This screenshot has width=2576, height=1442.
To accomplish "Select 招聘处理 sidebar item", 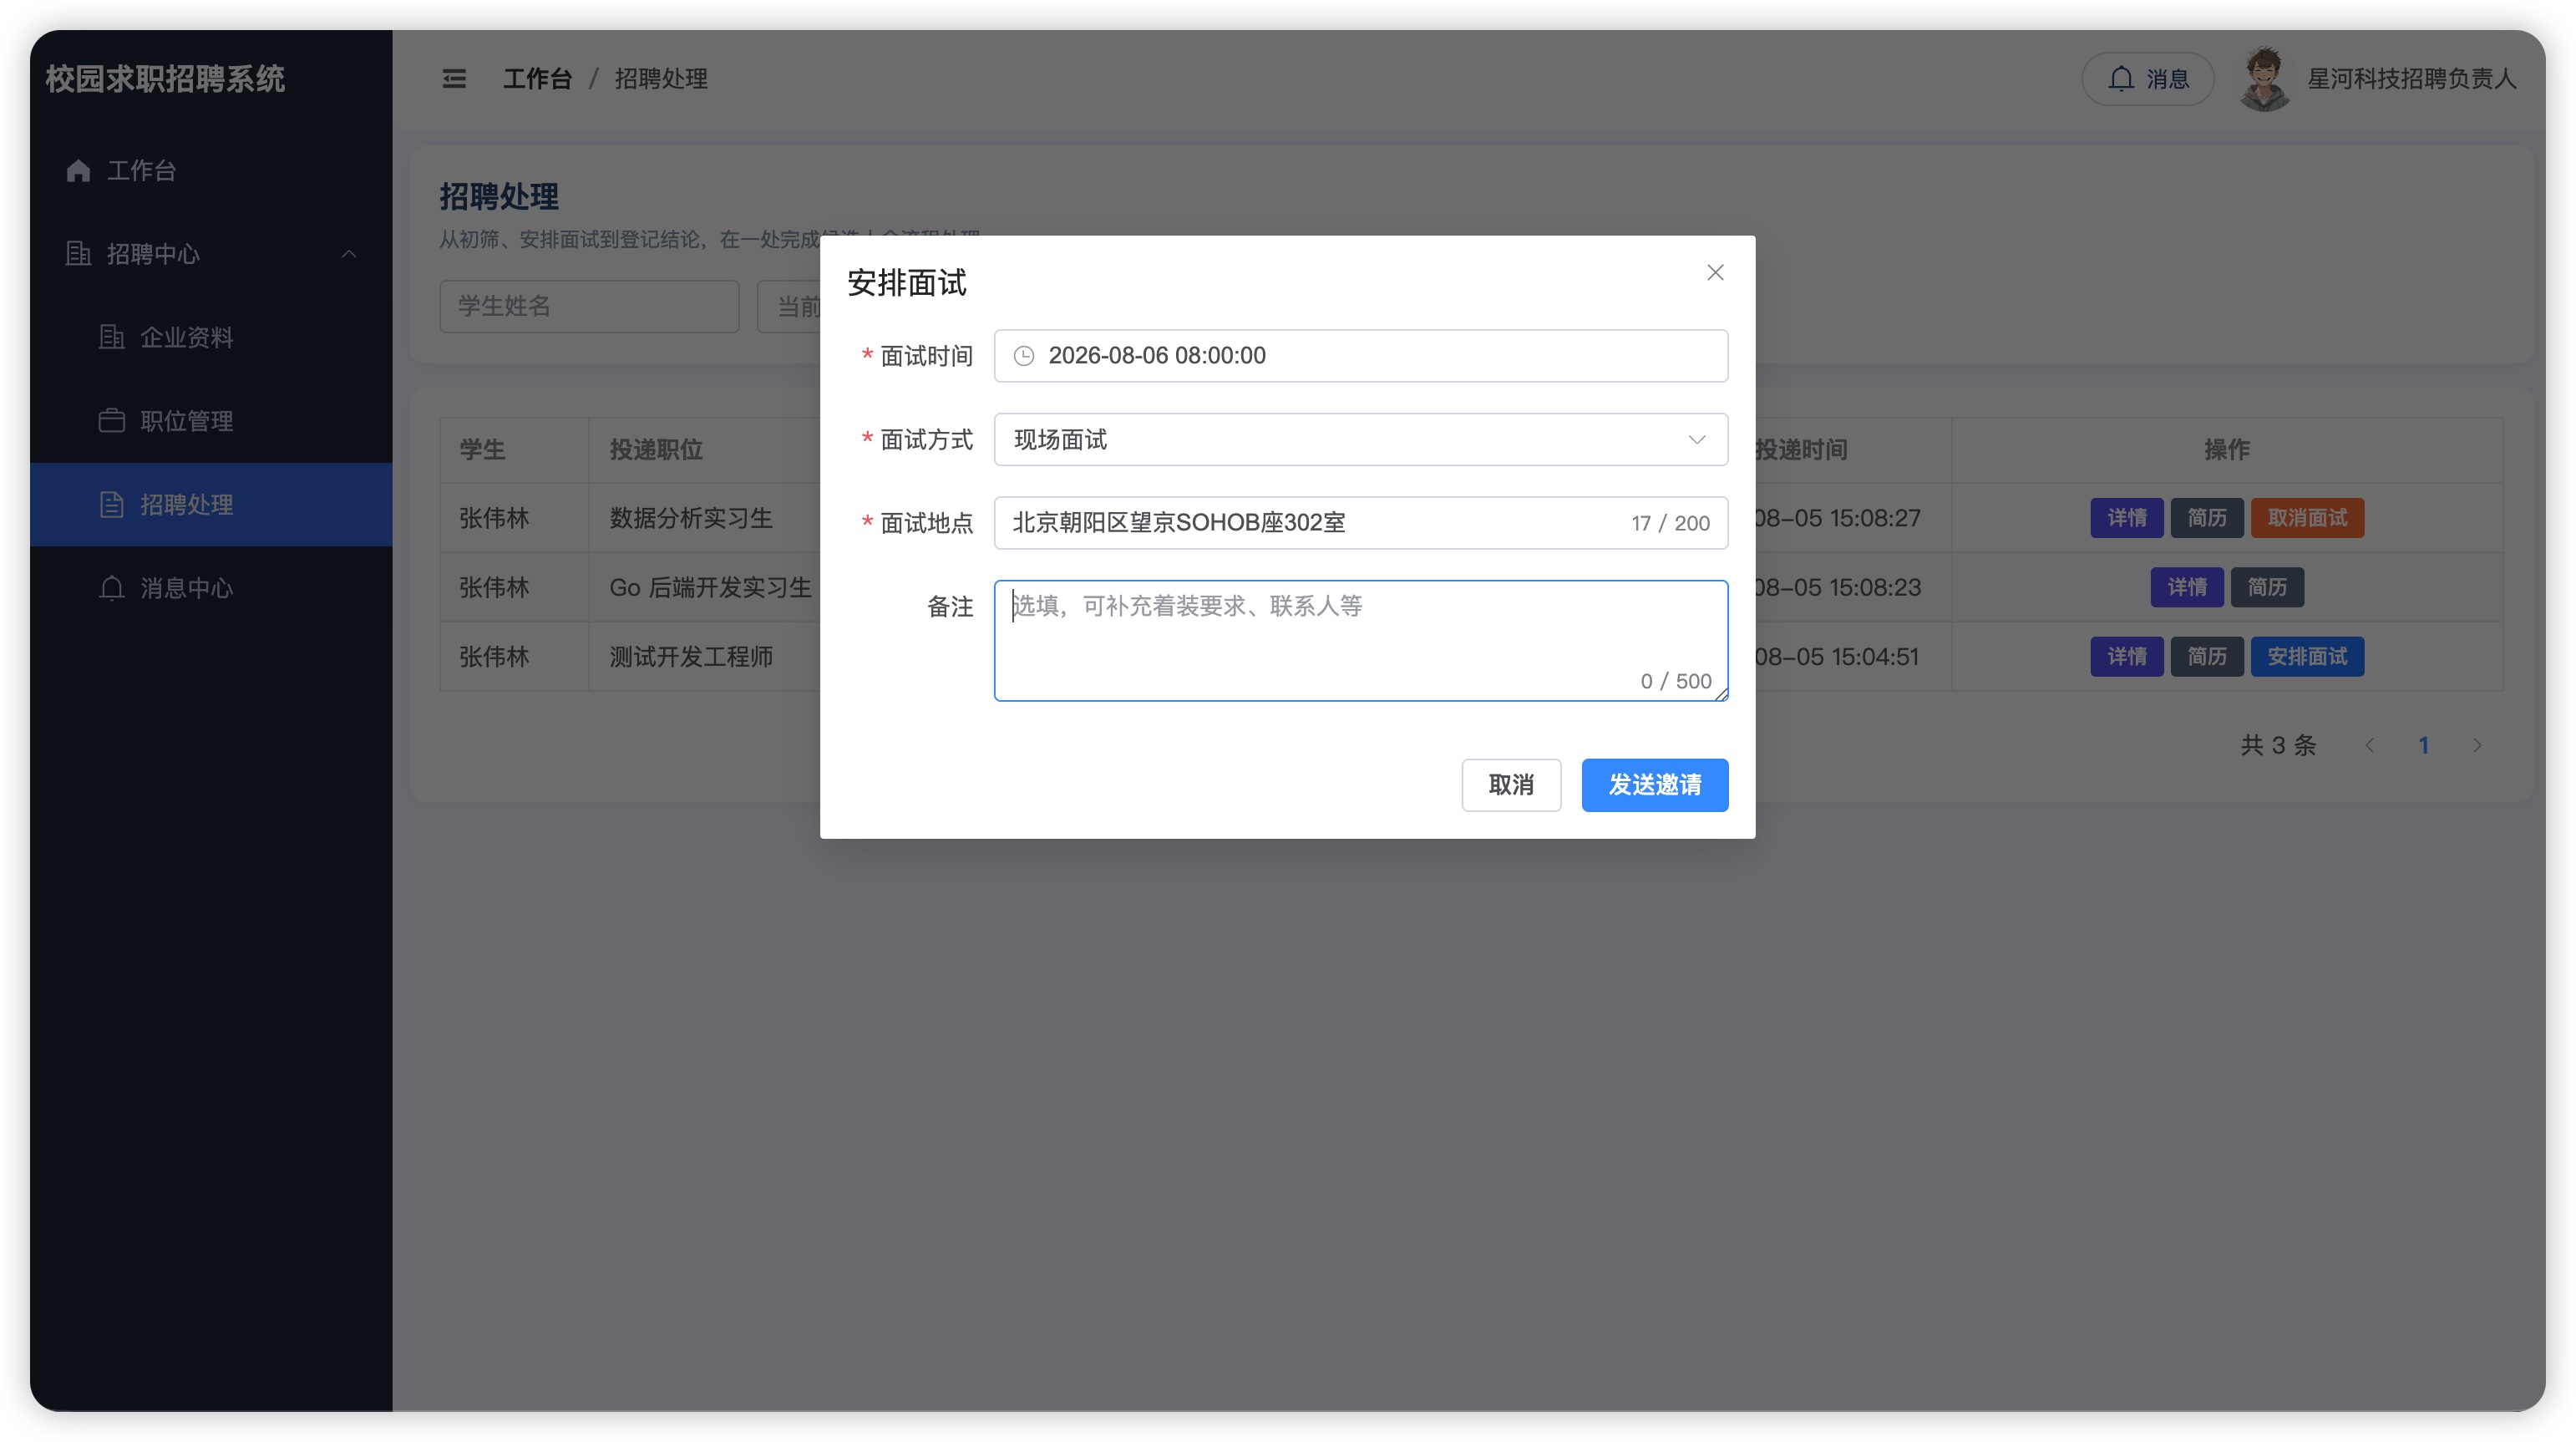I will pyautogui.click(x=211, y=505).
